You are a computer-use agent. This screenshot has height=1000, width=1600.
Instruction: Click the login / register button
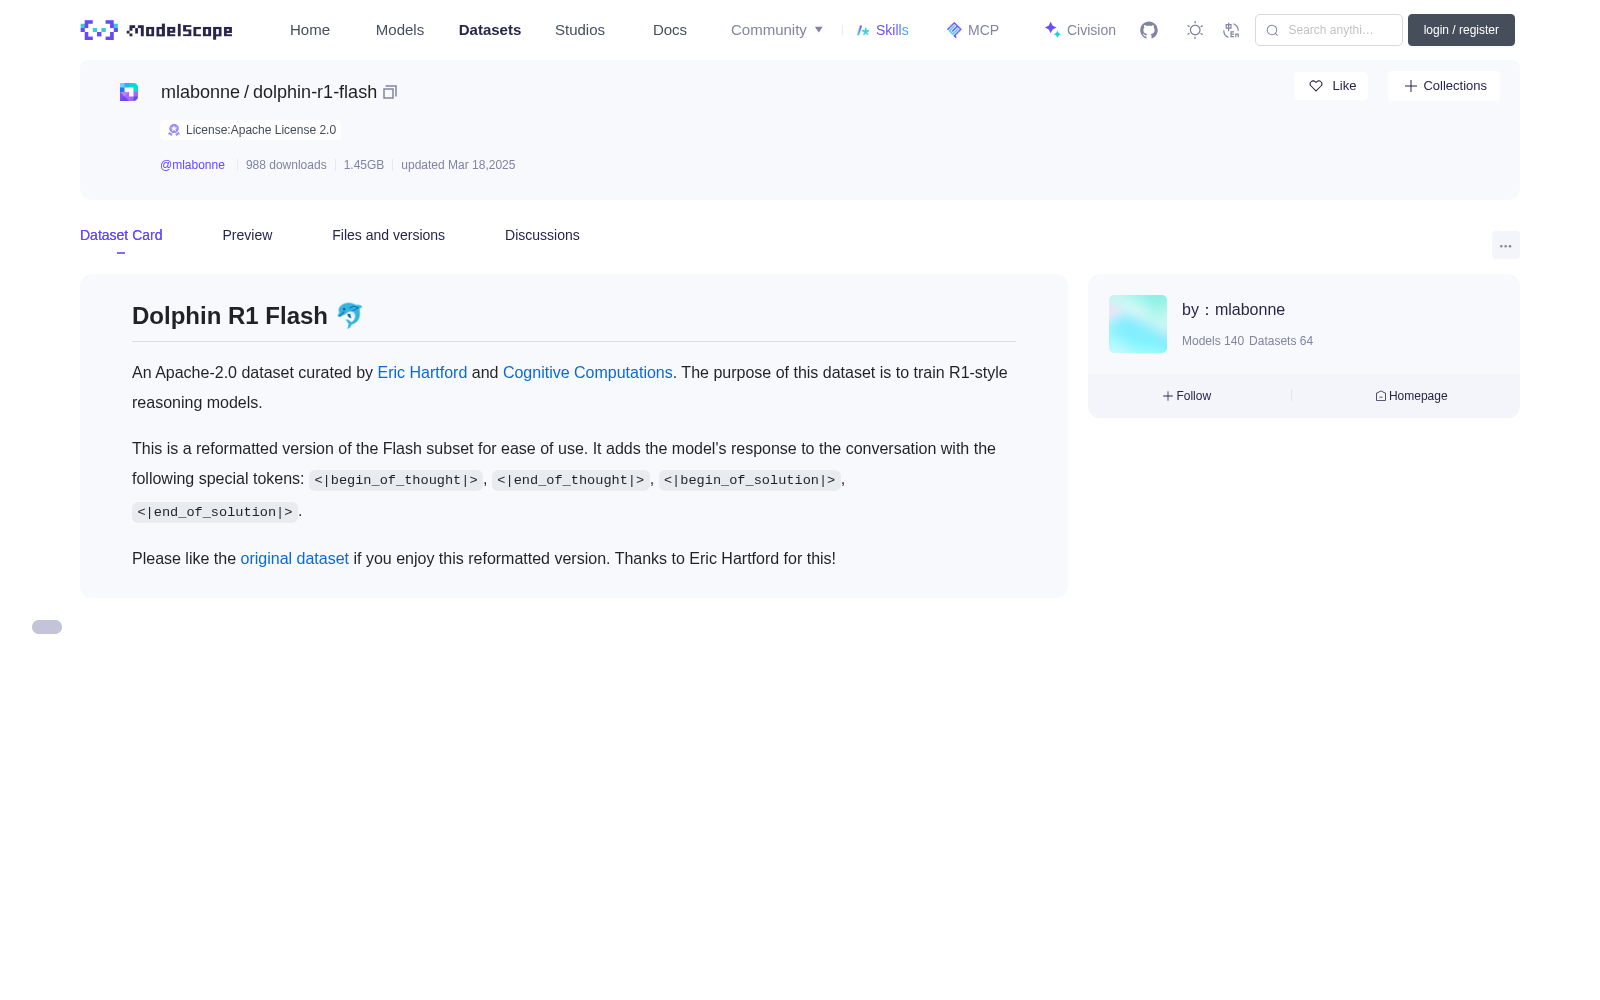point(1461,30)
